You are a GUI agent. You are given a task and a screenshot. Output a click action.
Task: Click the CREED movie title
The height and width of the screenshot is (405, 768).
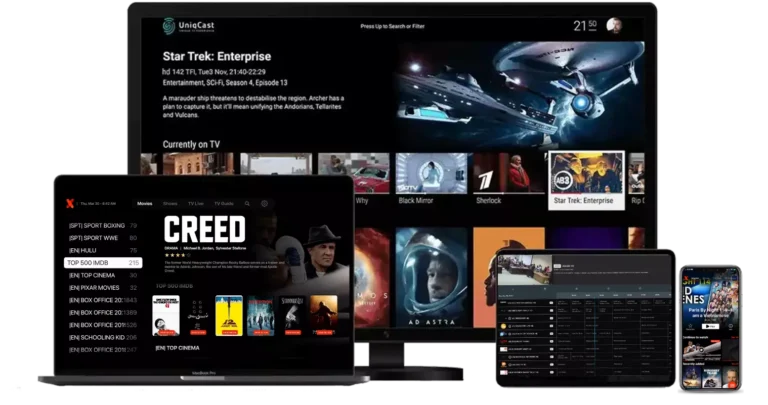(204, 230)
